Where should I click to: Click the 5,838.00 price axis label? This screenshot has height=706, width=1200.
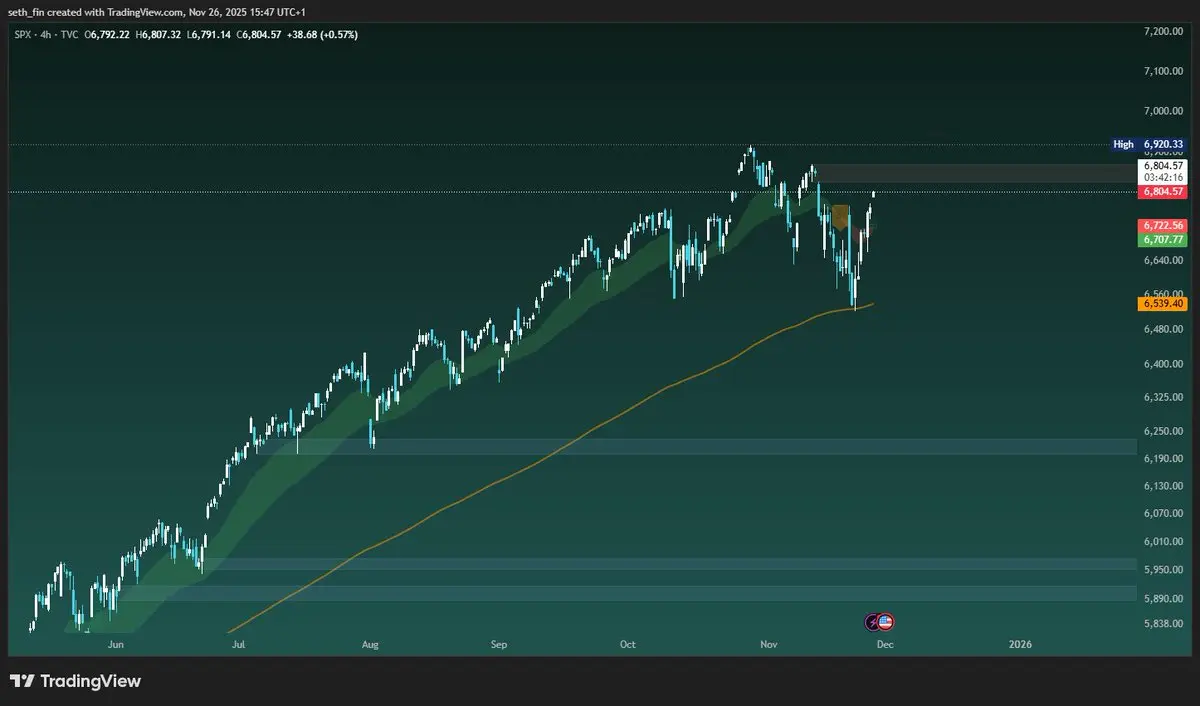click(x=1163, y=624)
